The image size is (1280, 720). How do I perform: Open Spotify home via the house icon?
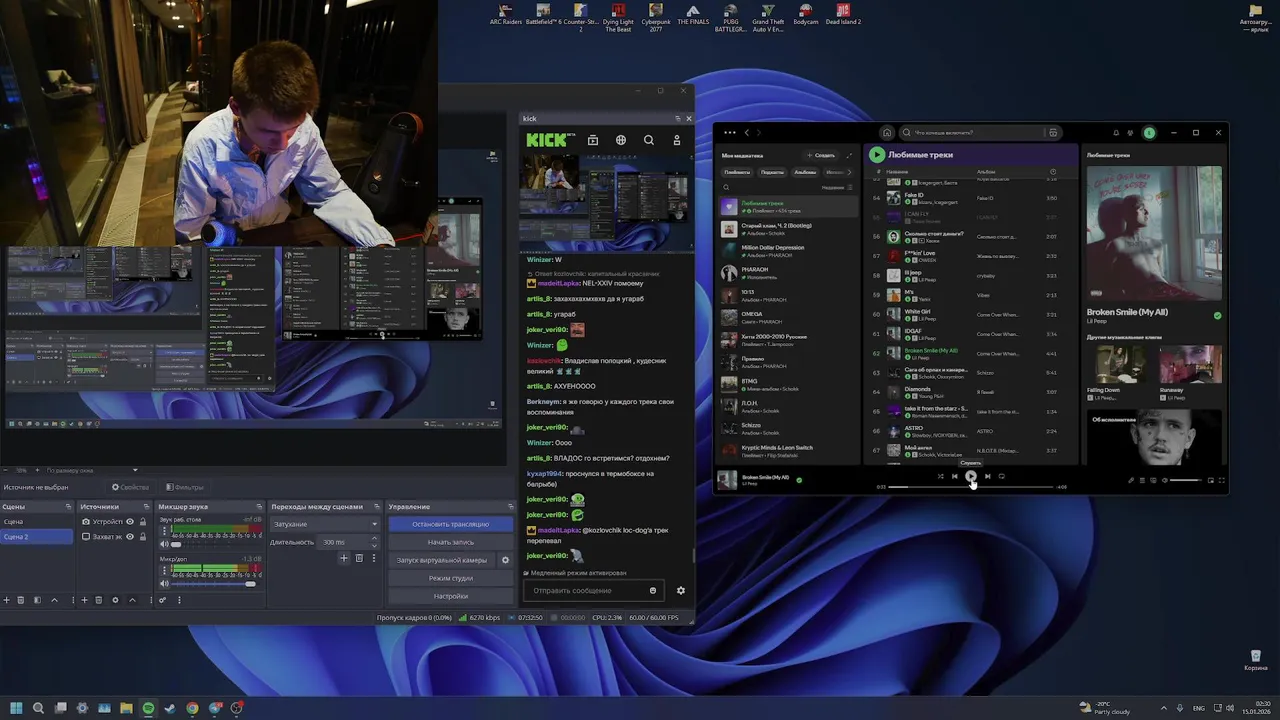[886, 132]
